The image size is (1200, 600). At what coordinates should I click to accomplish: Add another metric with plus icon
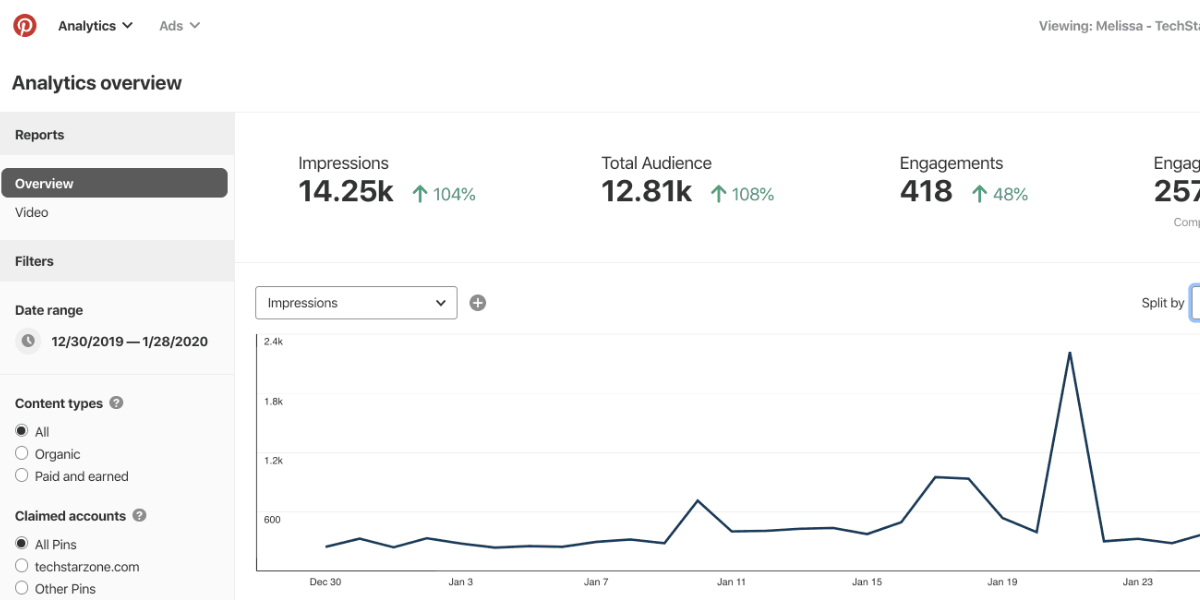pyautogui.click(x=478, y=303)
